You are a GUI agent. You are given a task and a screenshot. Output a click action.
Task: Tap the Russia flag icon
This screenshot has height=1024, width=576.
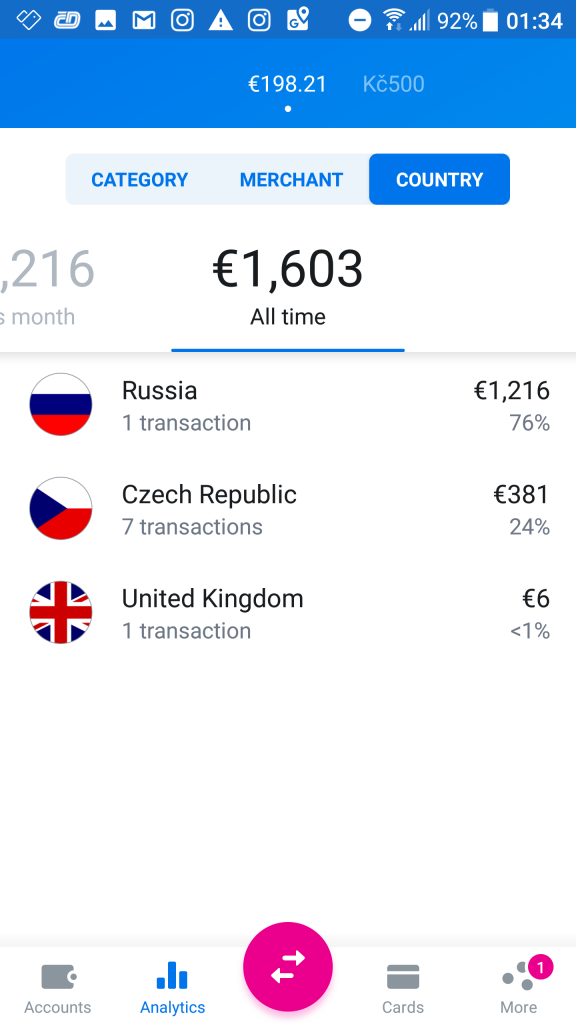61,405
